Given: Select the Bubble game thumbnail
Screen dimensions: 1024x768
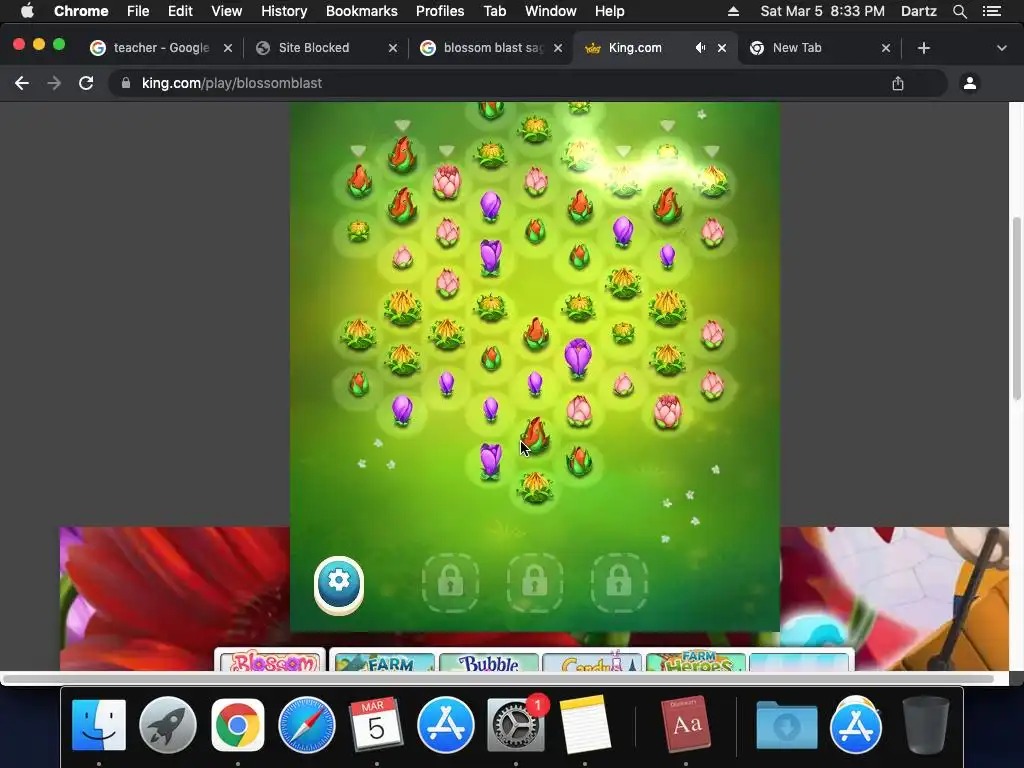Looking at the screenshot, I should click(489, 662).
